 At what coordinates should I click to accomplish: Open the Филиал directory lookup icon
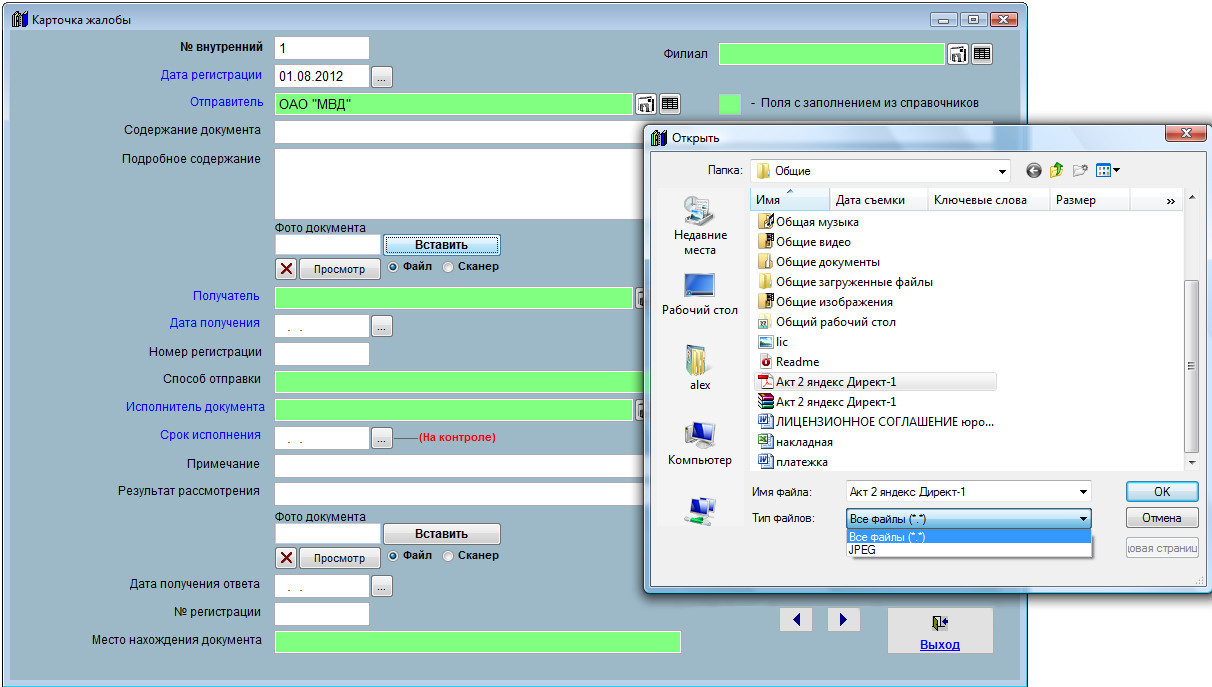958,54
